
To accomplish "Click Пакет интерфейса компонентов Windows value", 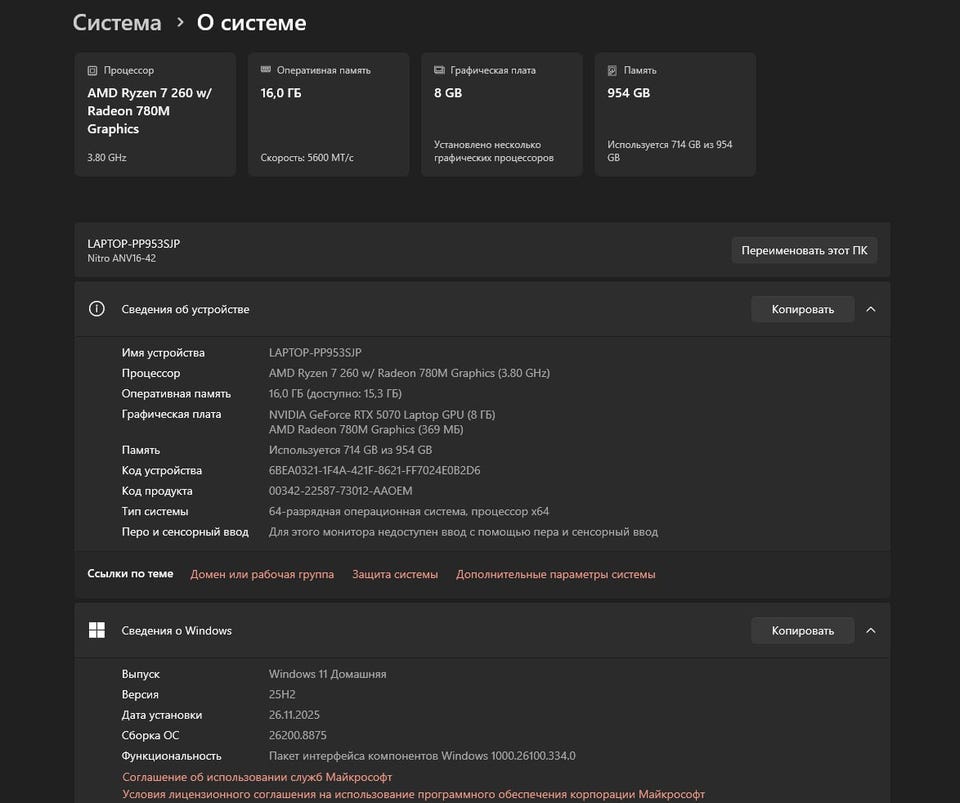I will 422,756.
